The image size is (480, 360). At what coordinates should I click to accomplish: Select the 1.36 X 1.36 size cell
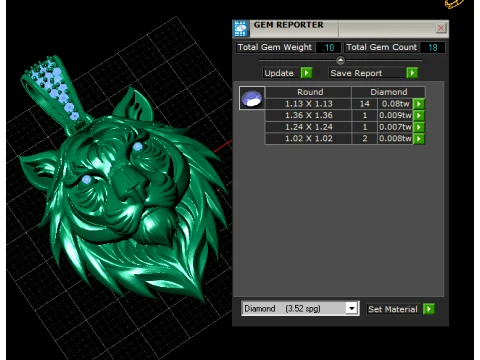click(309, 115)
